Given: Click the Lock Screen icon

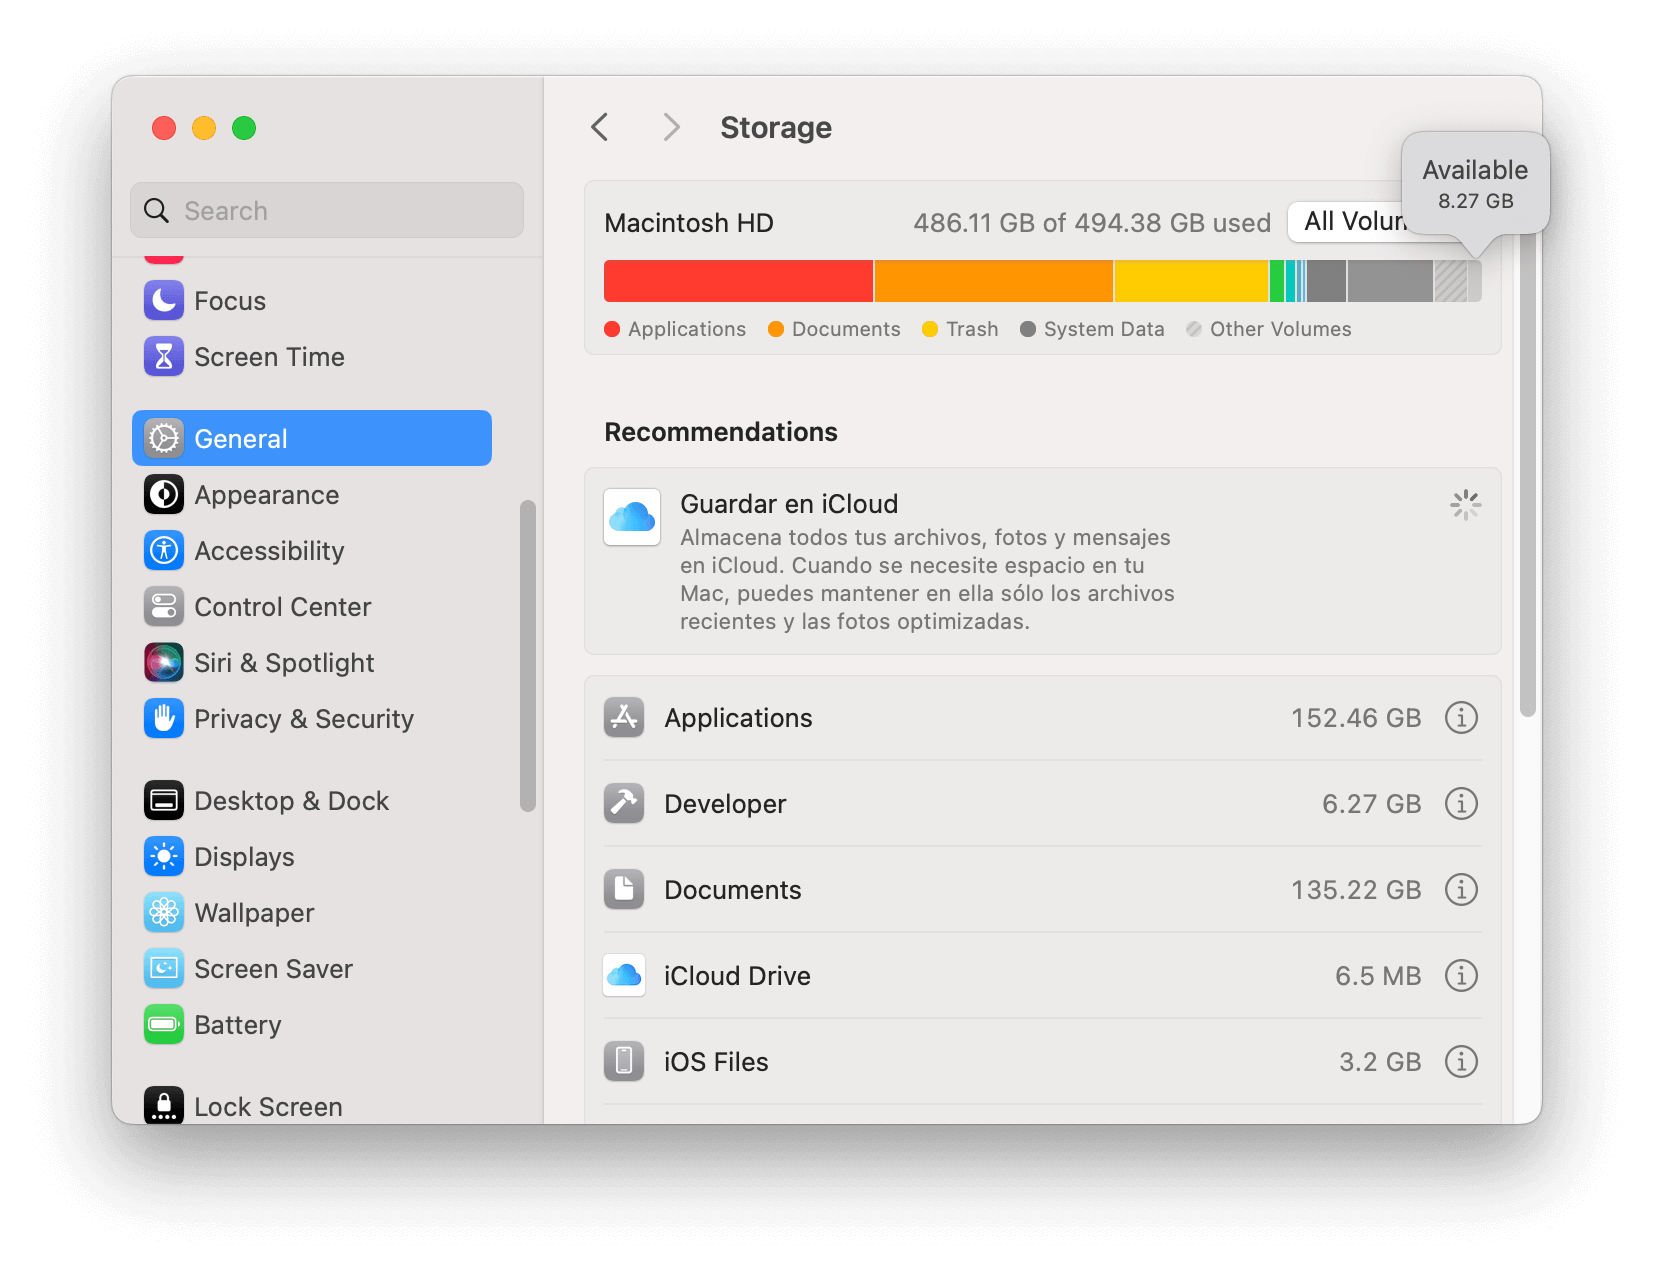Looking at the screenshot, I should click(164, 1105).
